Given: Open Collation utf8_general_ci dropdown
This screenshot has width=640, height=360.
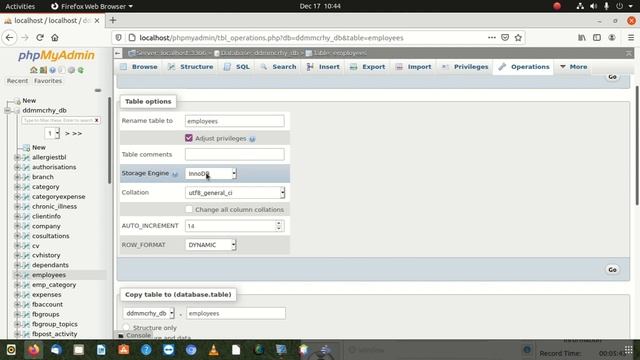Looking at the screenshot, I should tap(235, 193).
